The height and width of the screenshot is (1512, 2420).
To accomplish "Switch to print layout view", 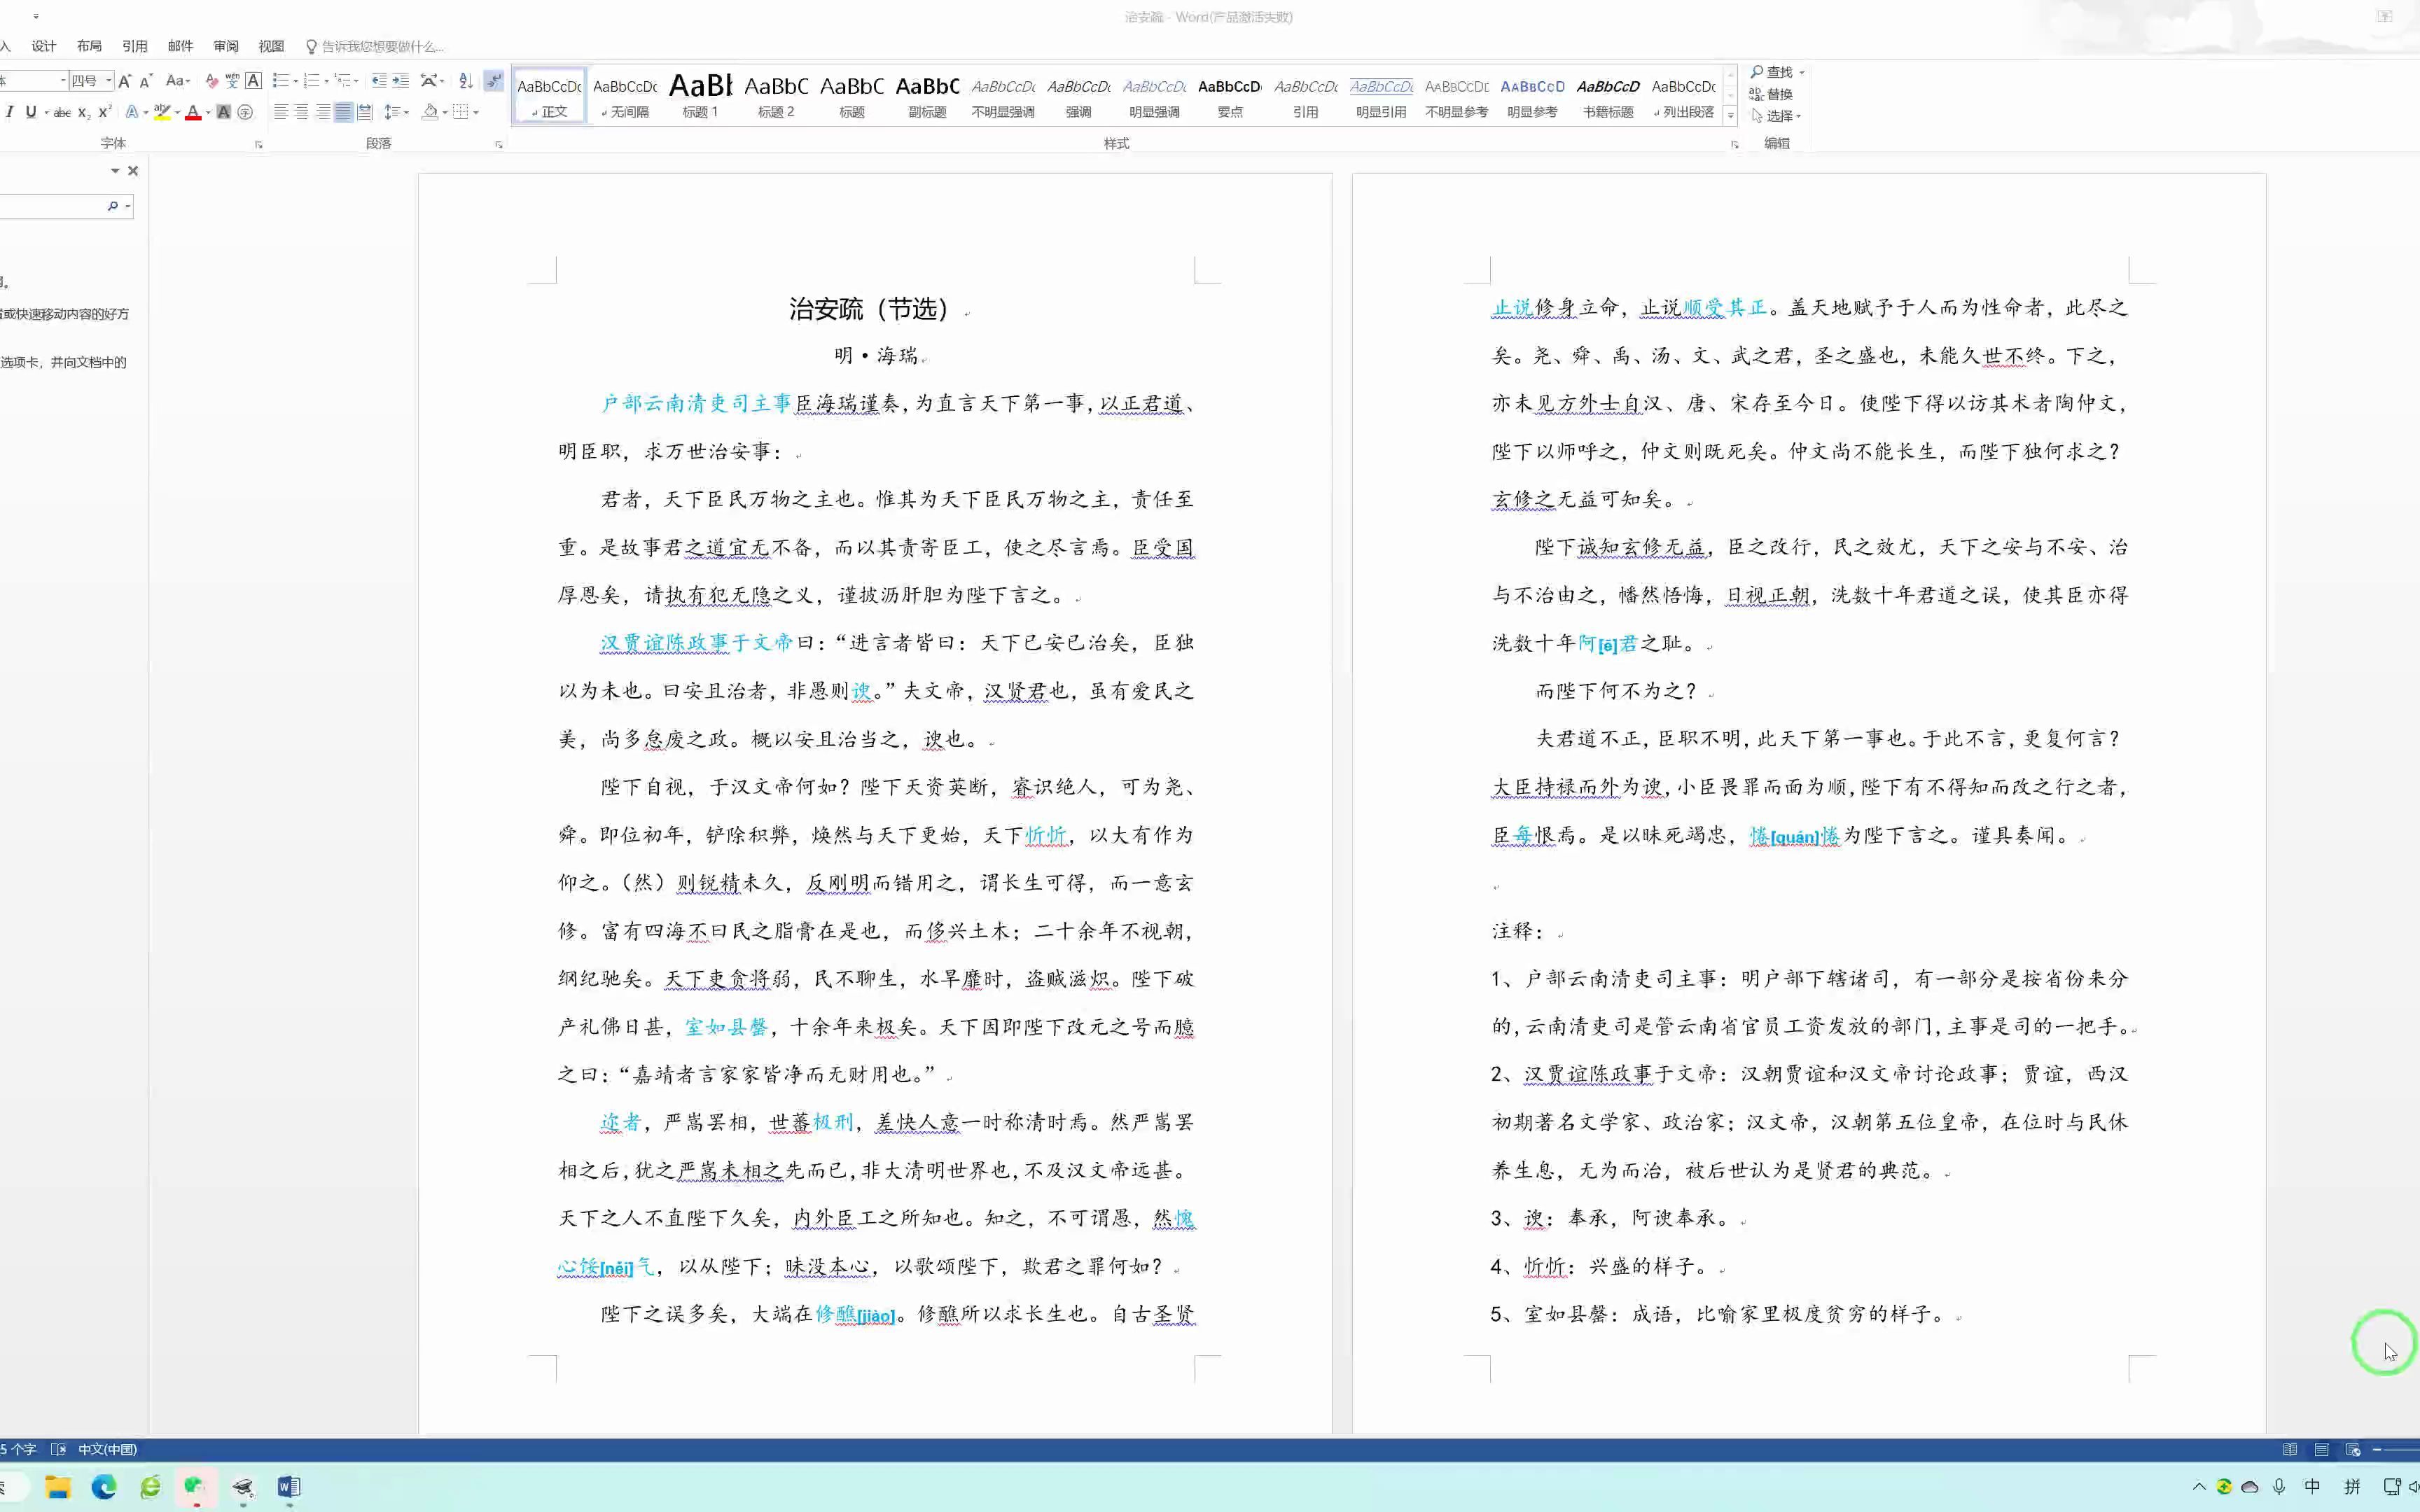I will click(2322, 1449).
